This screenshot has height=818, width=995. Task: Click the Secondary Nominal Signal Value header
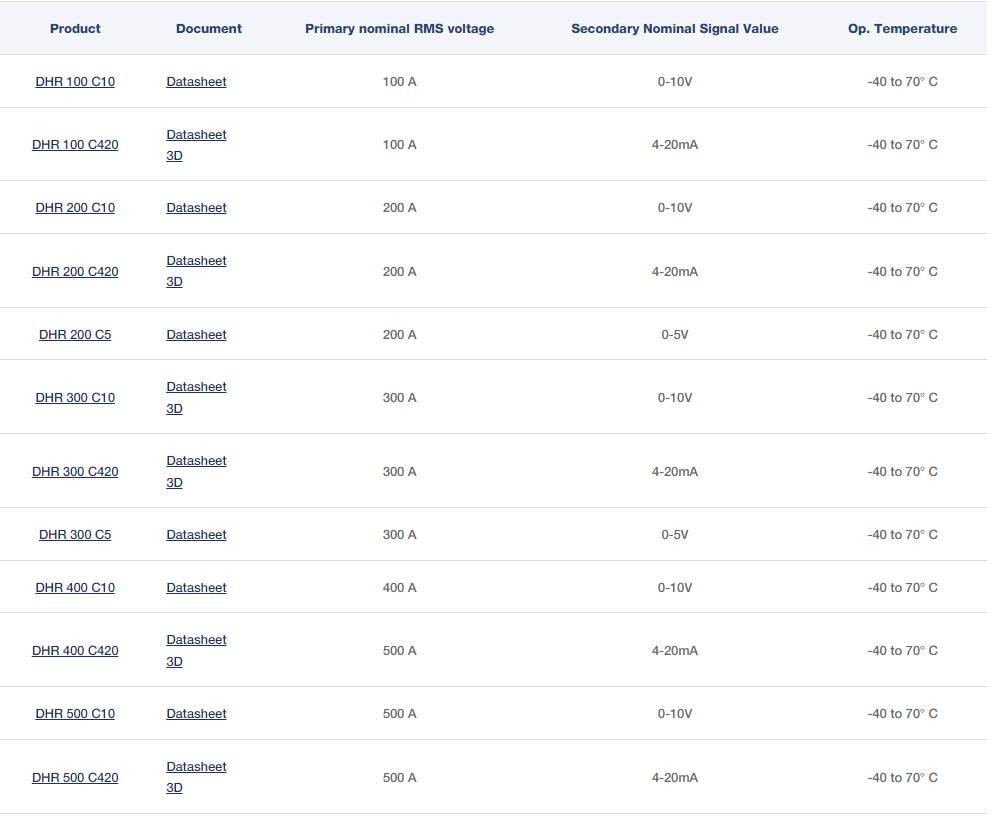[x=674, y=29]
